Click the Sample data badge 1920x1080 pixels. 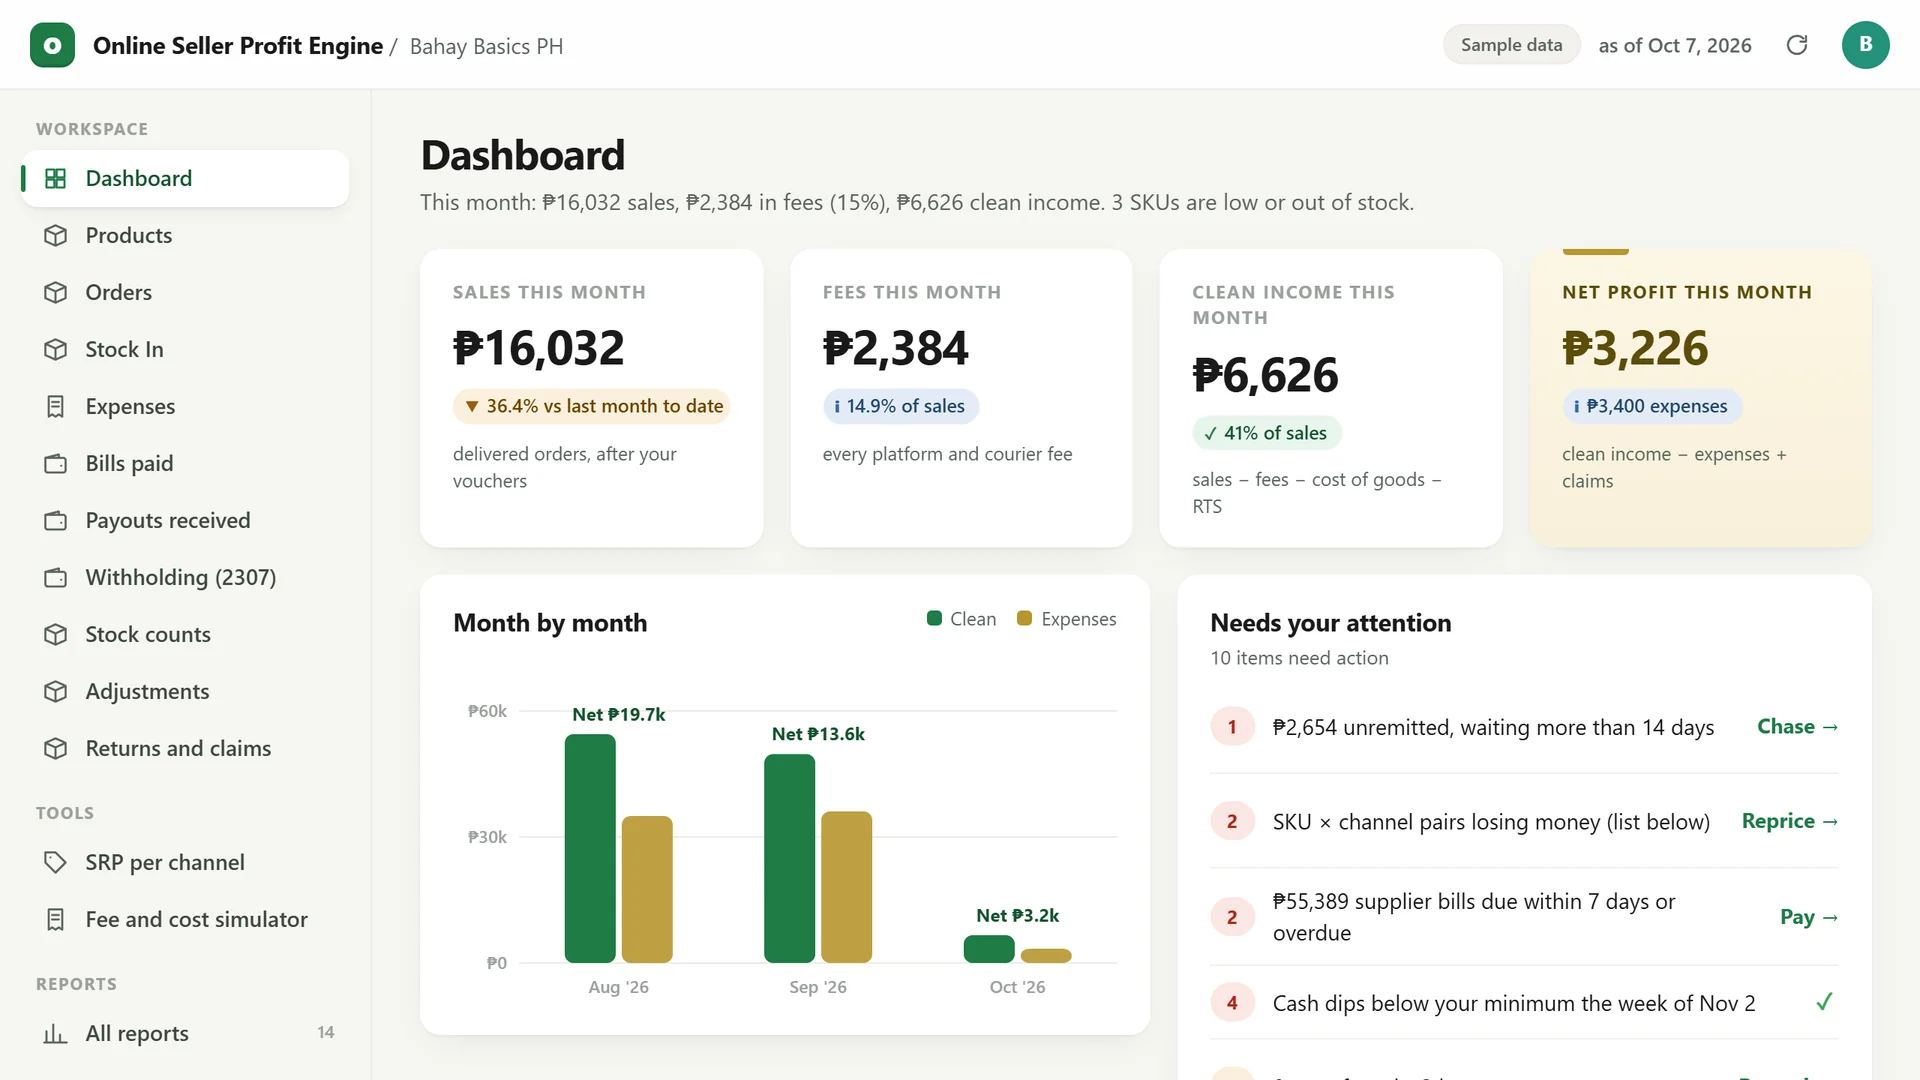(1511, 45)
